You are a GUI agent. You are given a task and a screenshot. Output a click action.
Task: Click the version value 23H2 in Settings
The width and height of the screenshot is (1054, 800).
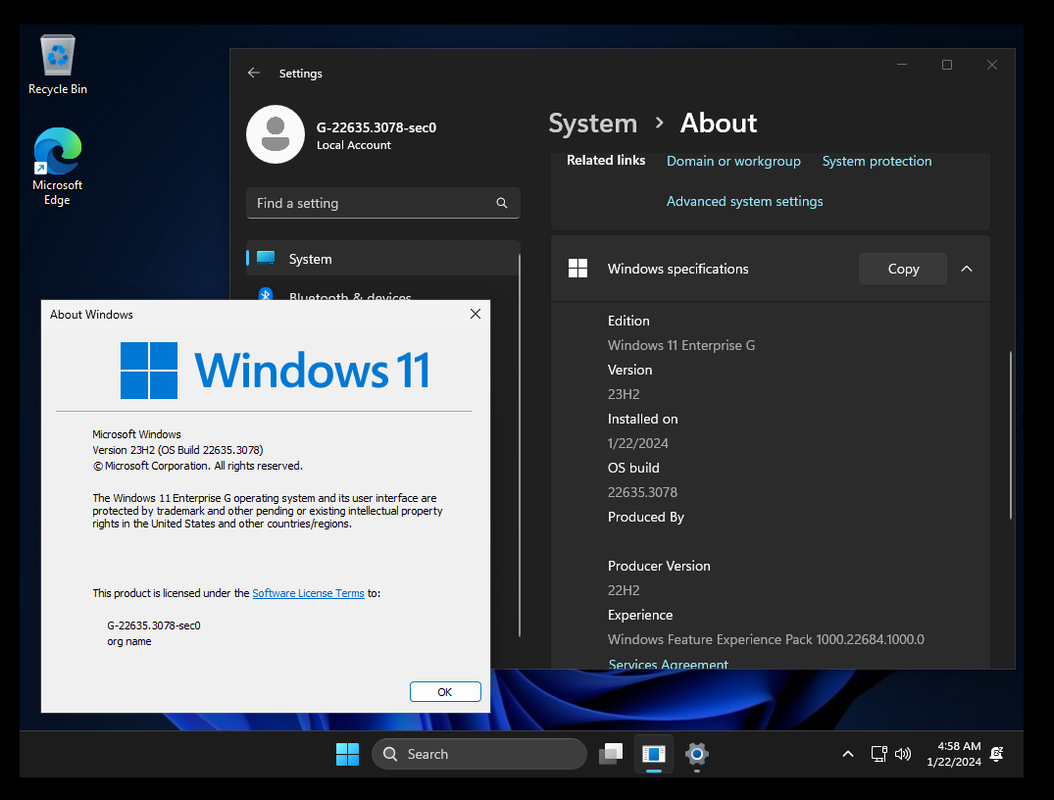[624, 394]
